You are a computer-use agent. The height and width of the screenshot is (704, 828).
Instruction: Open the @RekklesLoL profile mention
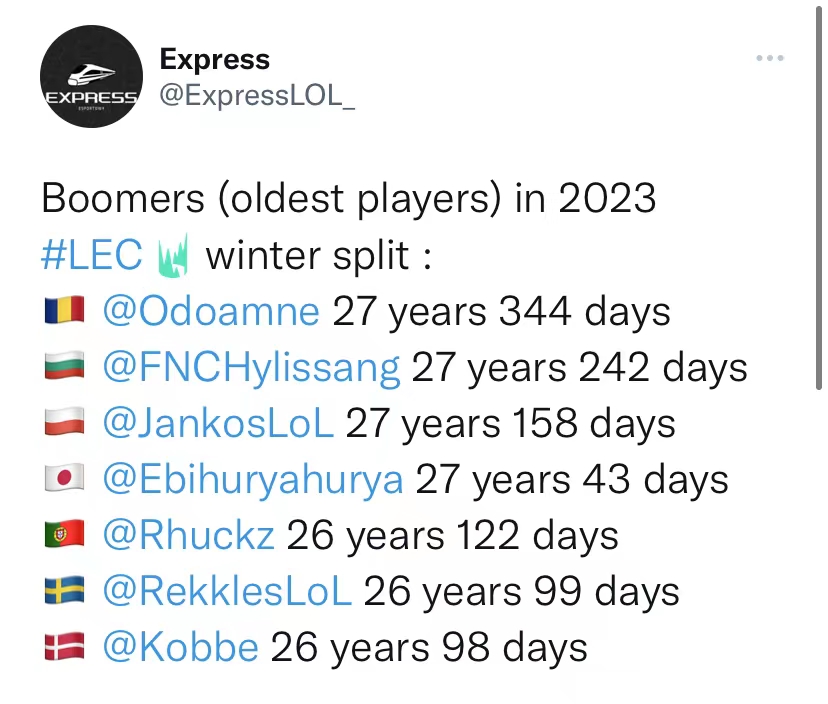tap(227, 590)
